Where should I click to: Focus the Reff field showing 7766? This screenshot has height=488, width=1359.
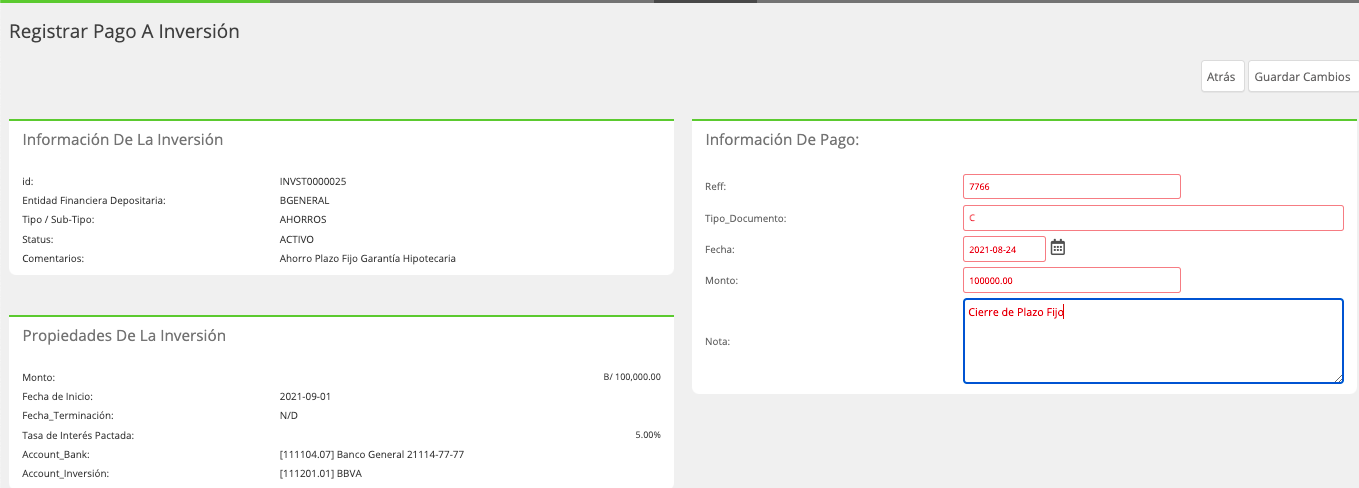click(1072, 186)
